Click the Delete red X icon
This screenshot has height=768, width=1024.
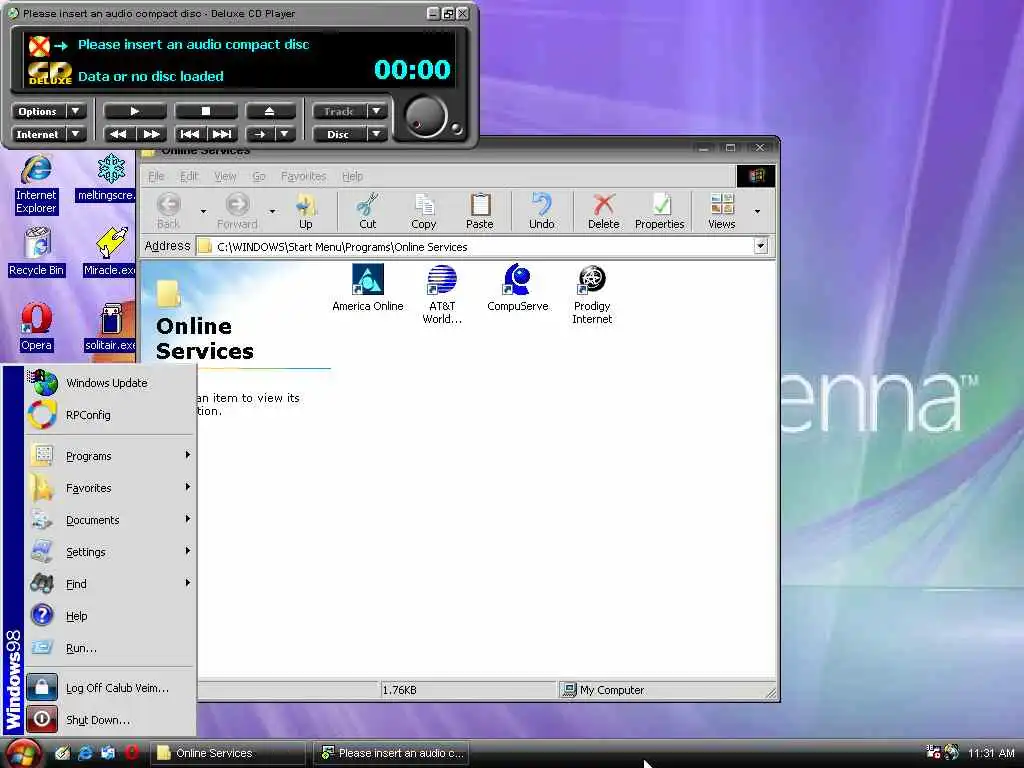(603, 211)
